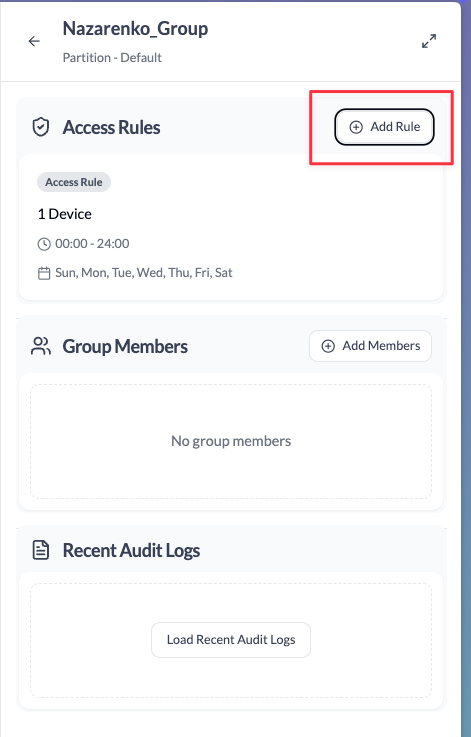The width and height of the screenshot is (471, 737).
Task: Click the shield icon beside Access Rules
Action: click(x=41, y=127)
